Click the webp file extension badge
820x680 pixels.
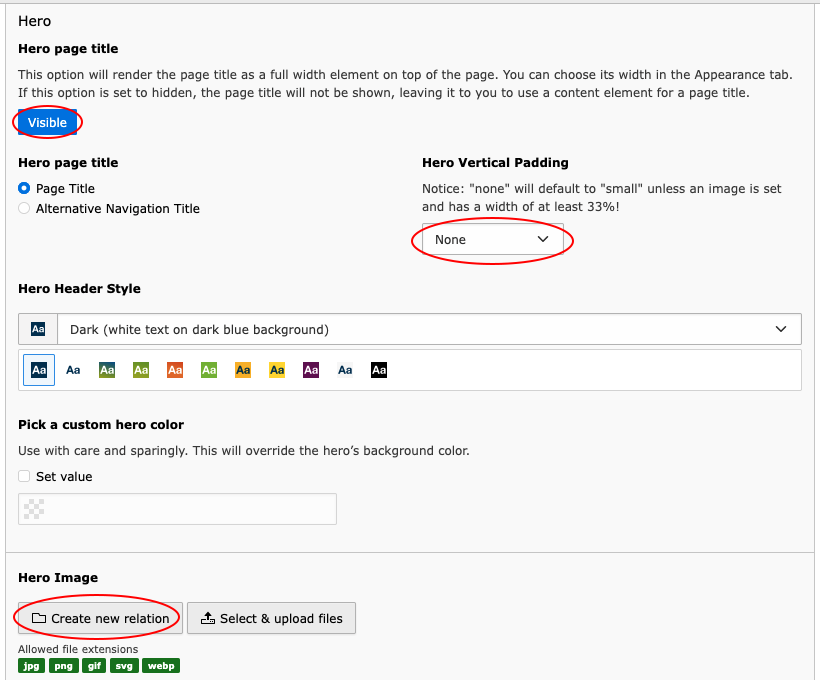[161, 665]
